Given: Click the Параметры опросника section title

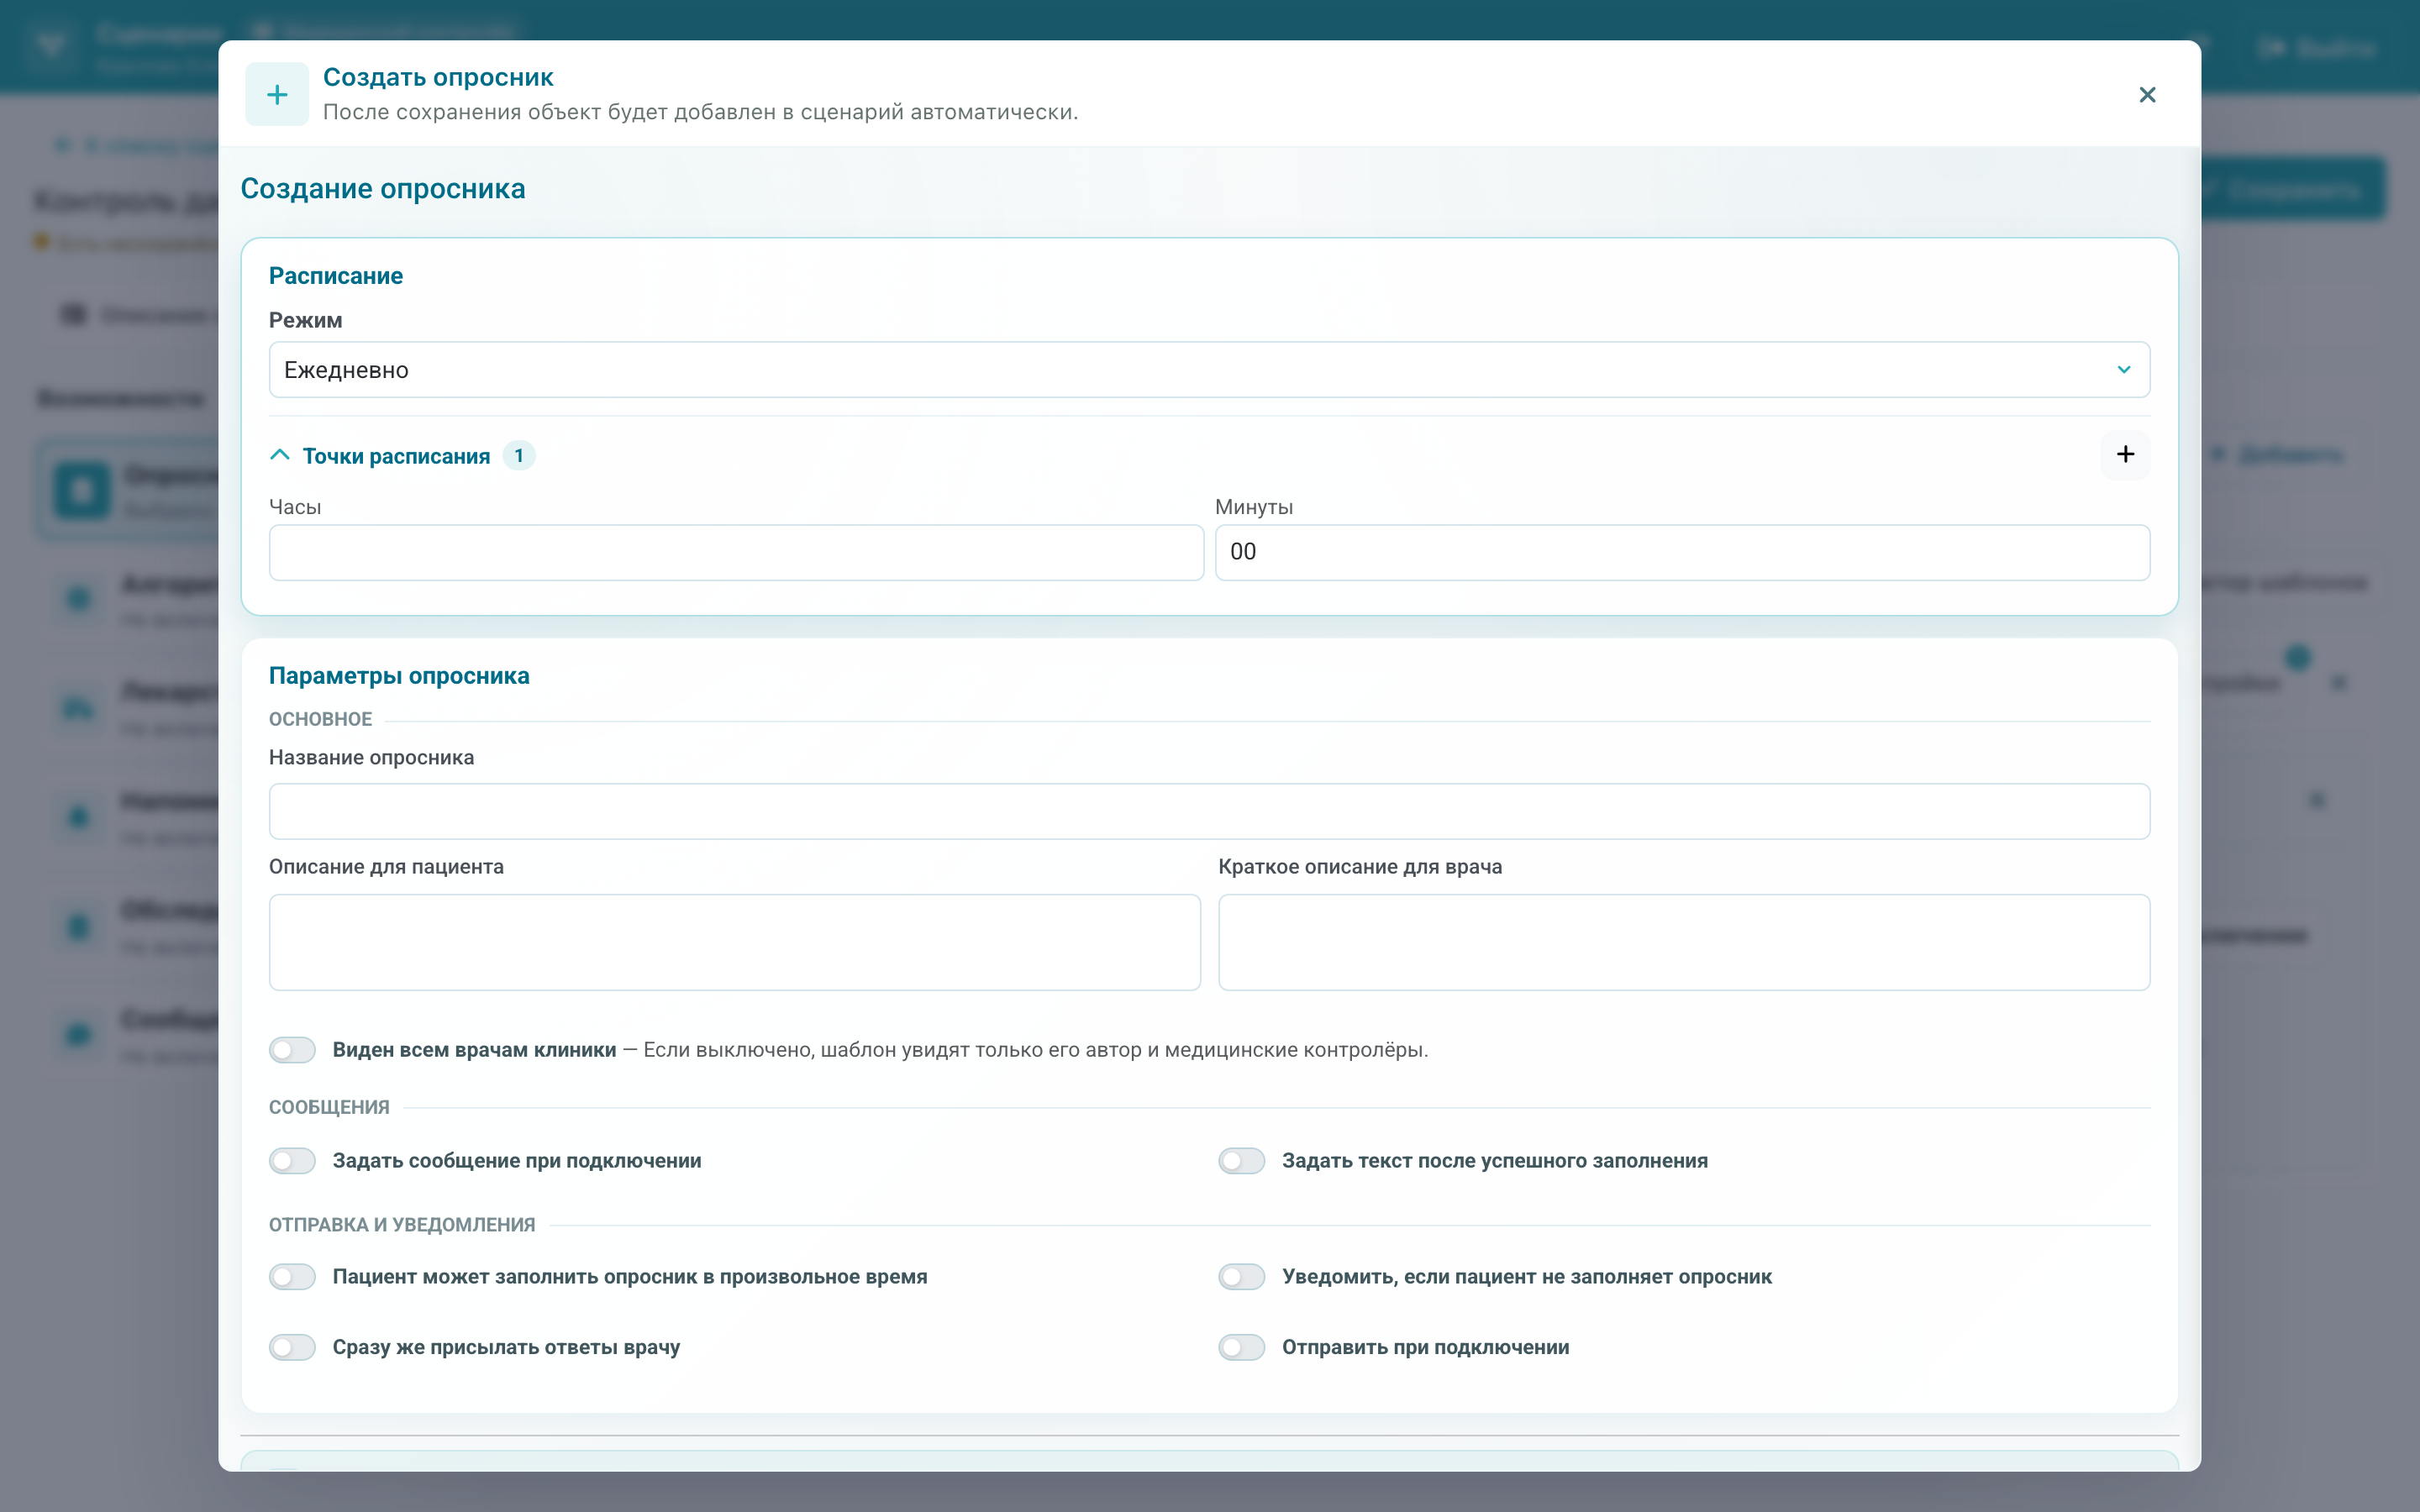Looking at the screenshot, I should pos(399,676).
